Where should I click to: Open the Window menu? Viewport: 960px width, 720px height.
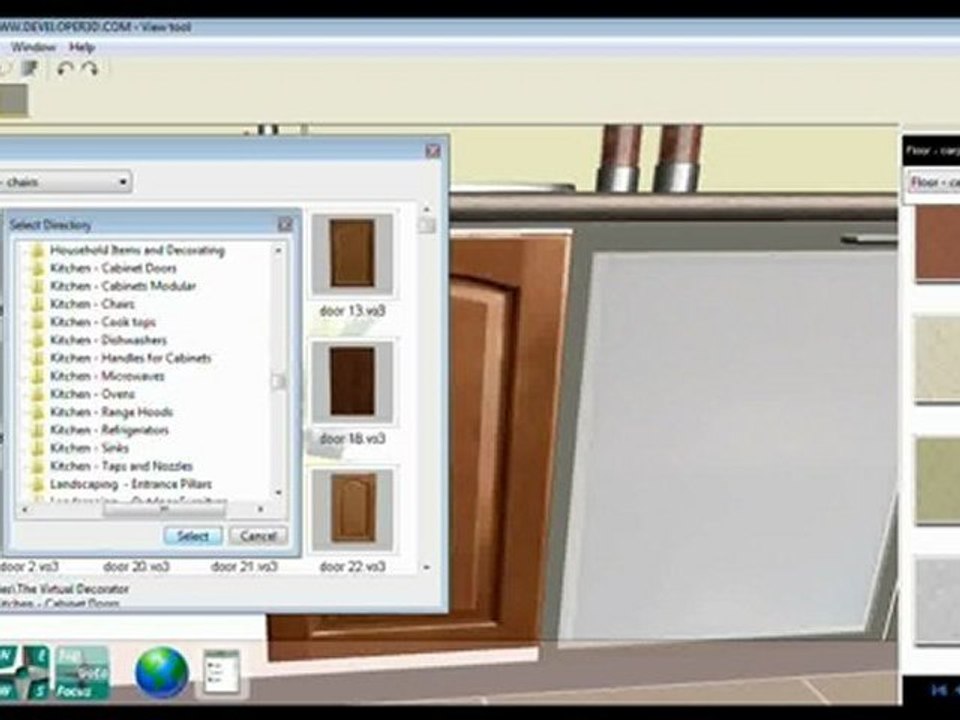click(33, 47)
